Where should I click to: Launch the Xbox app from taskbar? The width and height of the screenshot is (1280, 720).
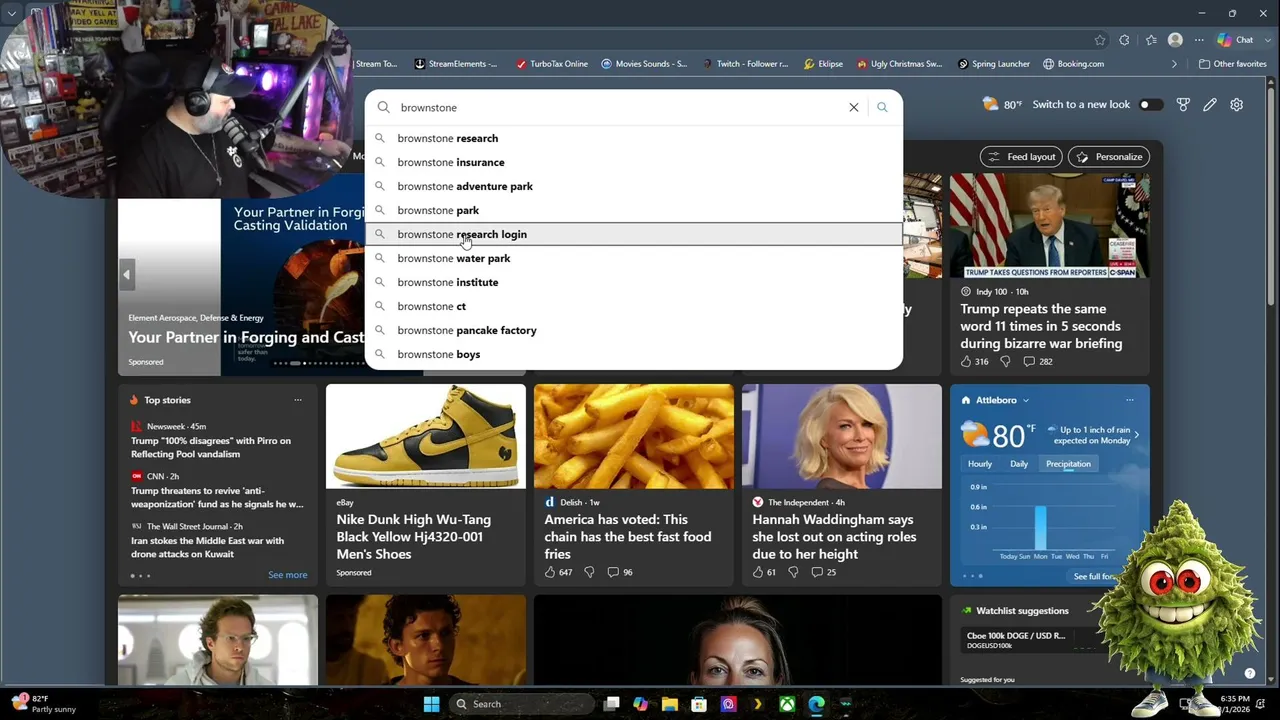tap(788, 704)
